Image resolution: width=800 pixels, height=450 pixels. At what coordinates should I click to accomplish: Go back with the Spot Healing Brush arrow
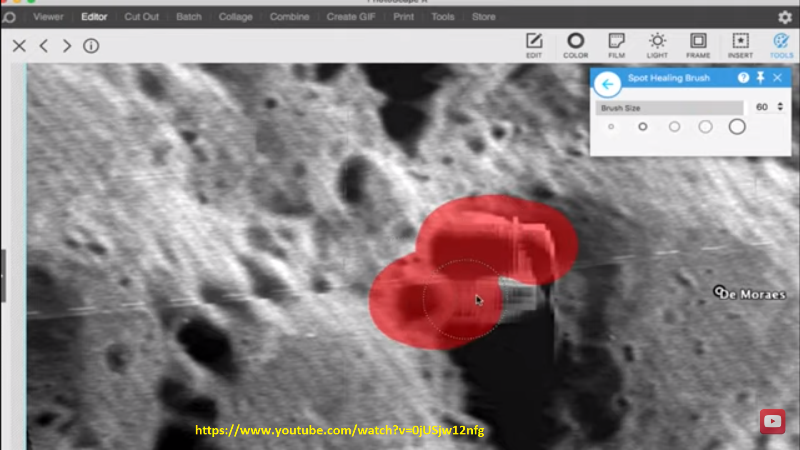pos(607,84)
